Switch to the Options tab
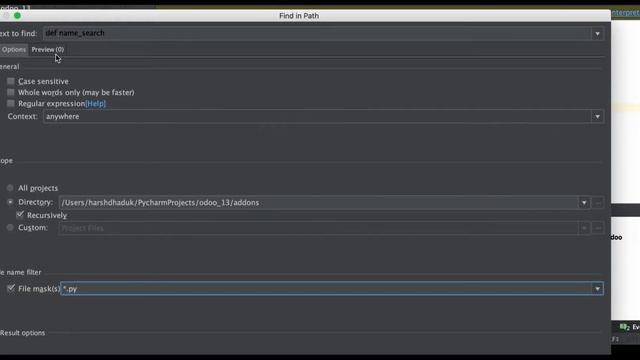This screenshot has width=640, height=360. point(13,49)
